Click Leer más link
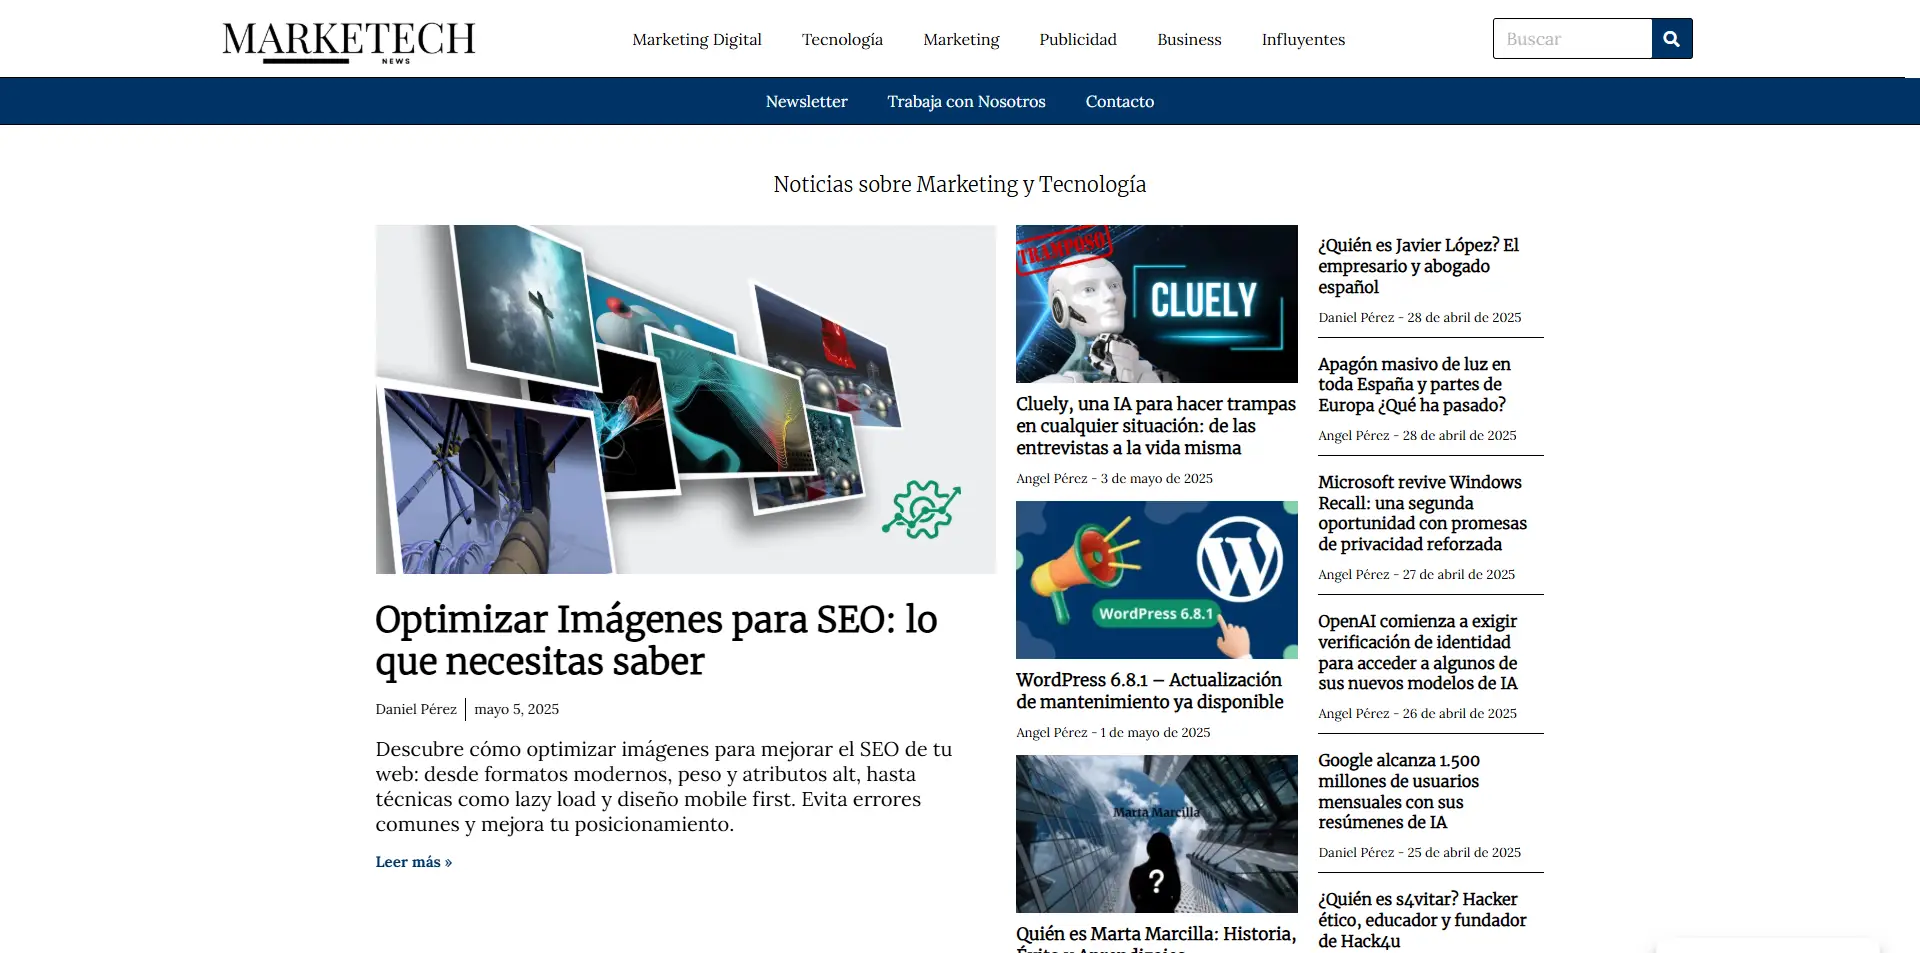This screenshot has height=953, width=1920. [414, 862]
